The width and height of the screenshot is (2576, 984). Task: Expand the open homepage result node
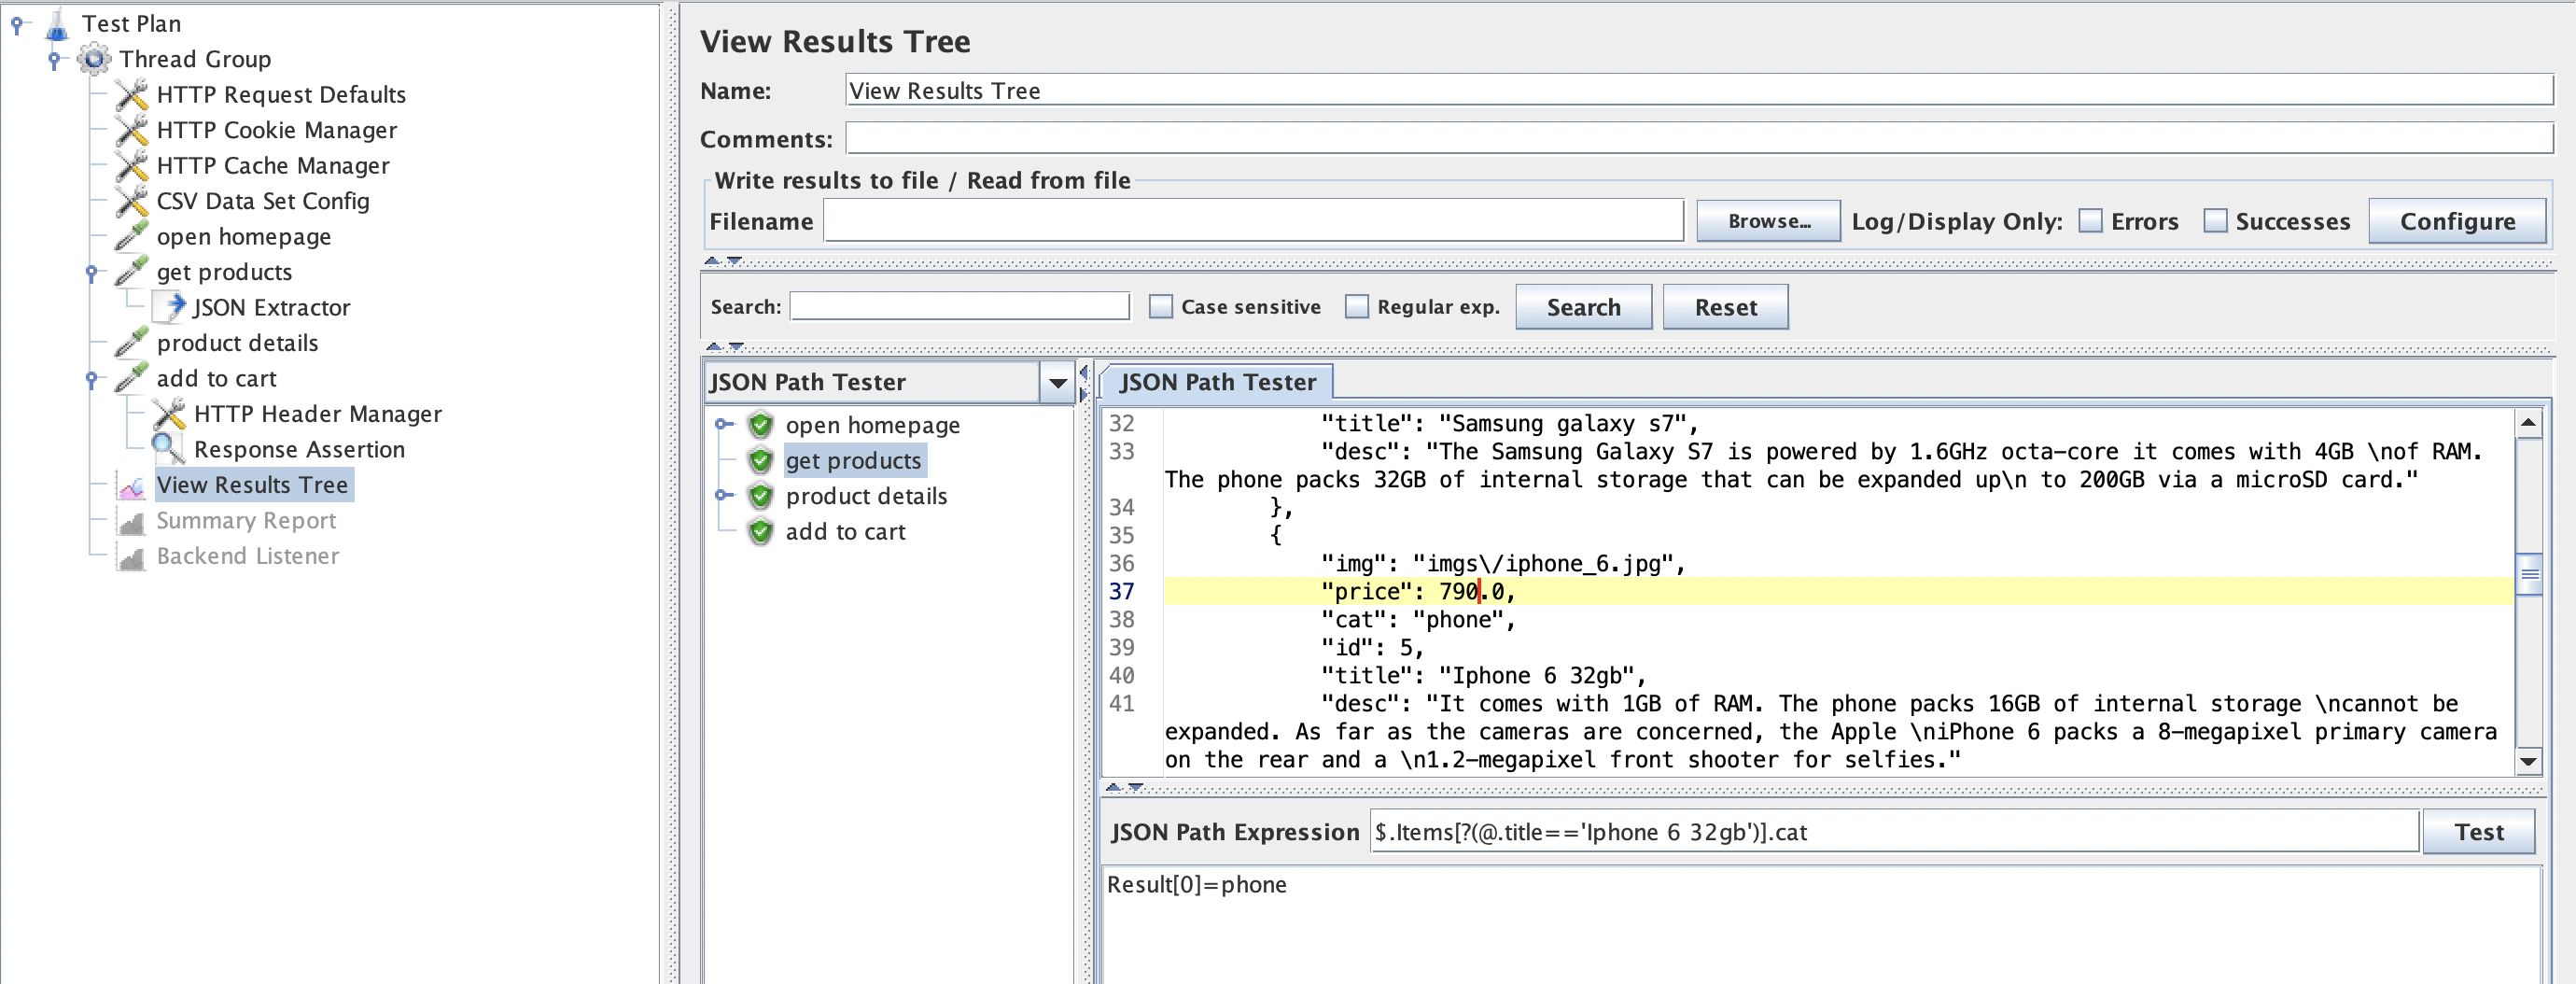click(x=724, y=425)
